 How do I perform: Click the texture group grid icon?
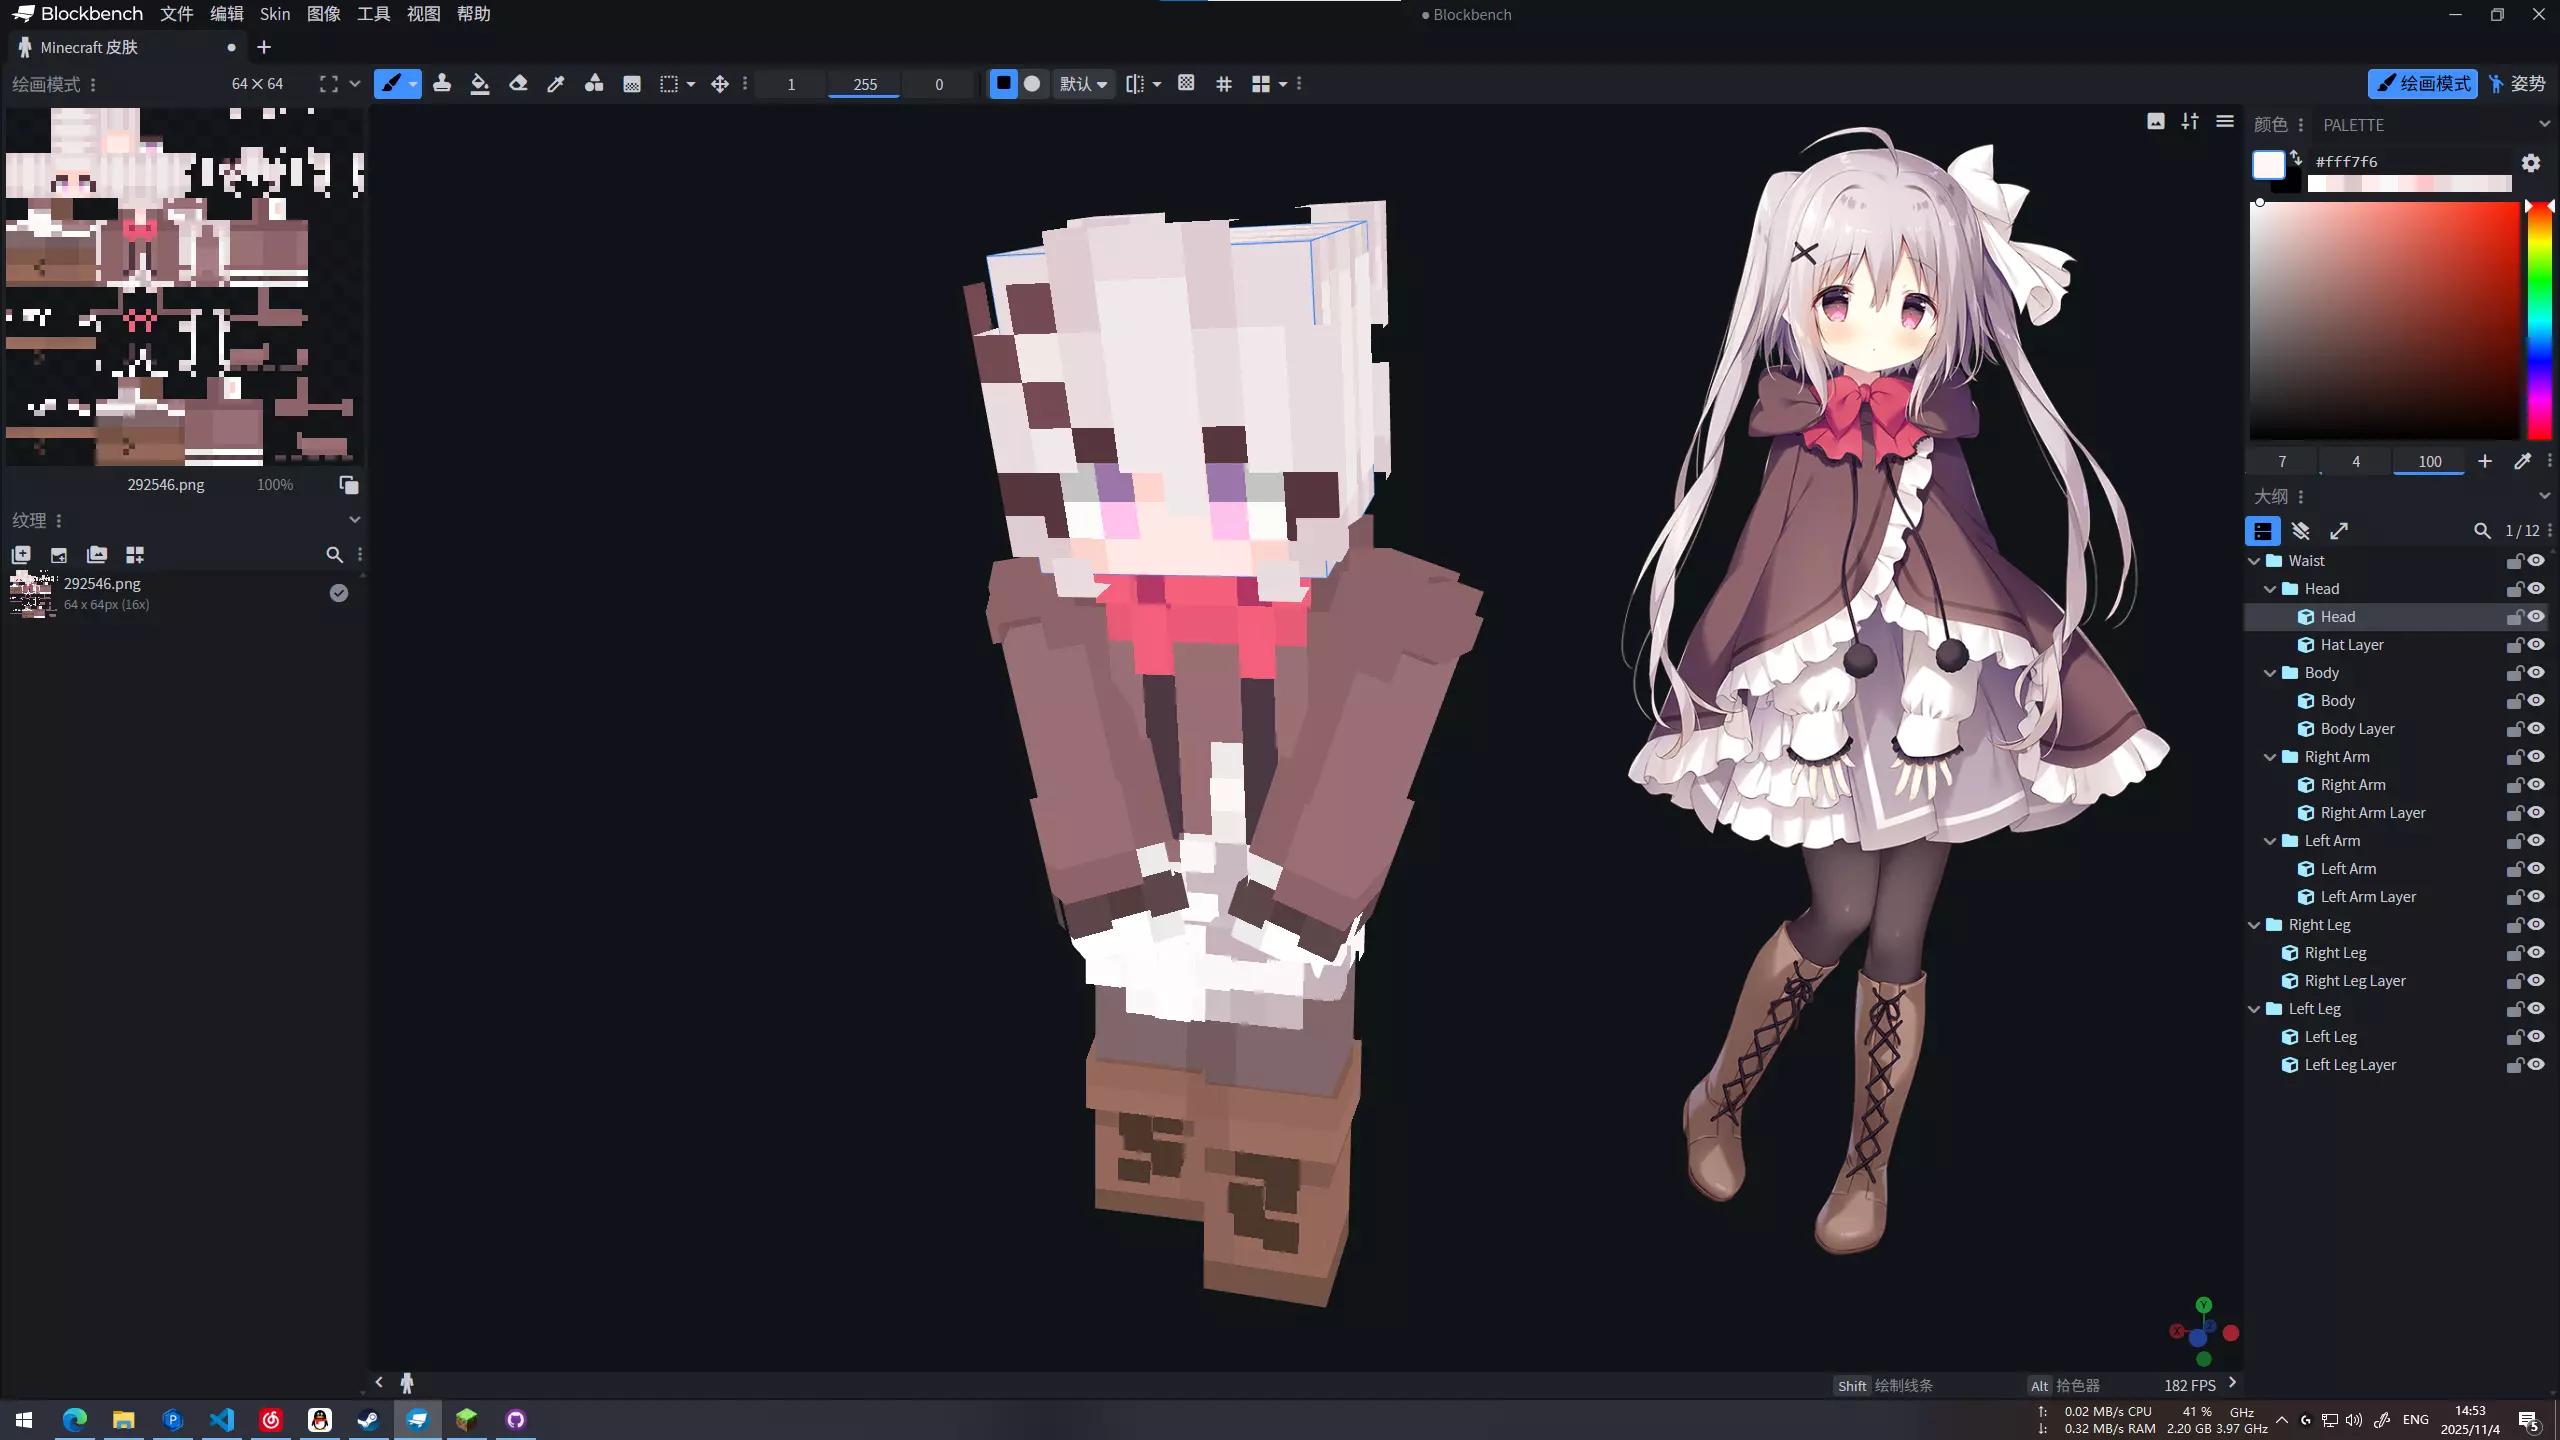point(135,554)
